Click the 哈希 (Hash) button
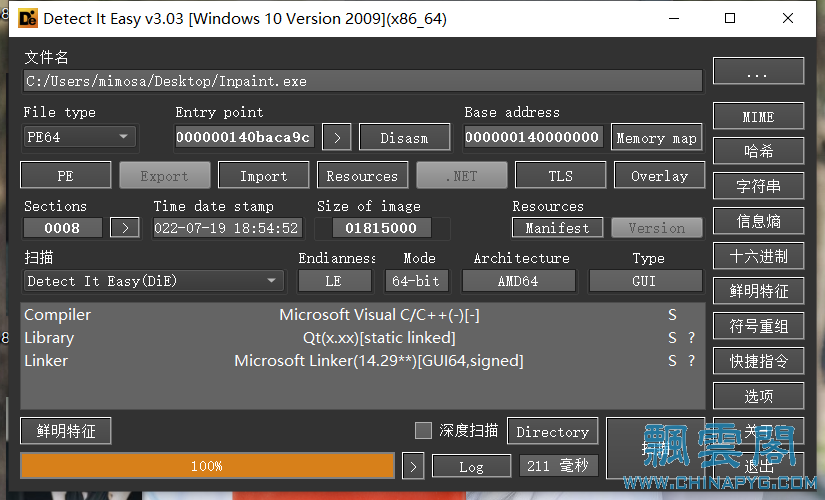The image size is (825, 500). pos(758,152)
